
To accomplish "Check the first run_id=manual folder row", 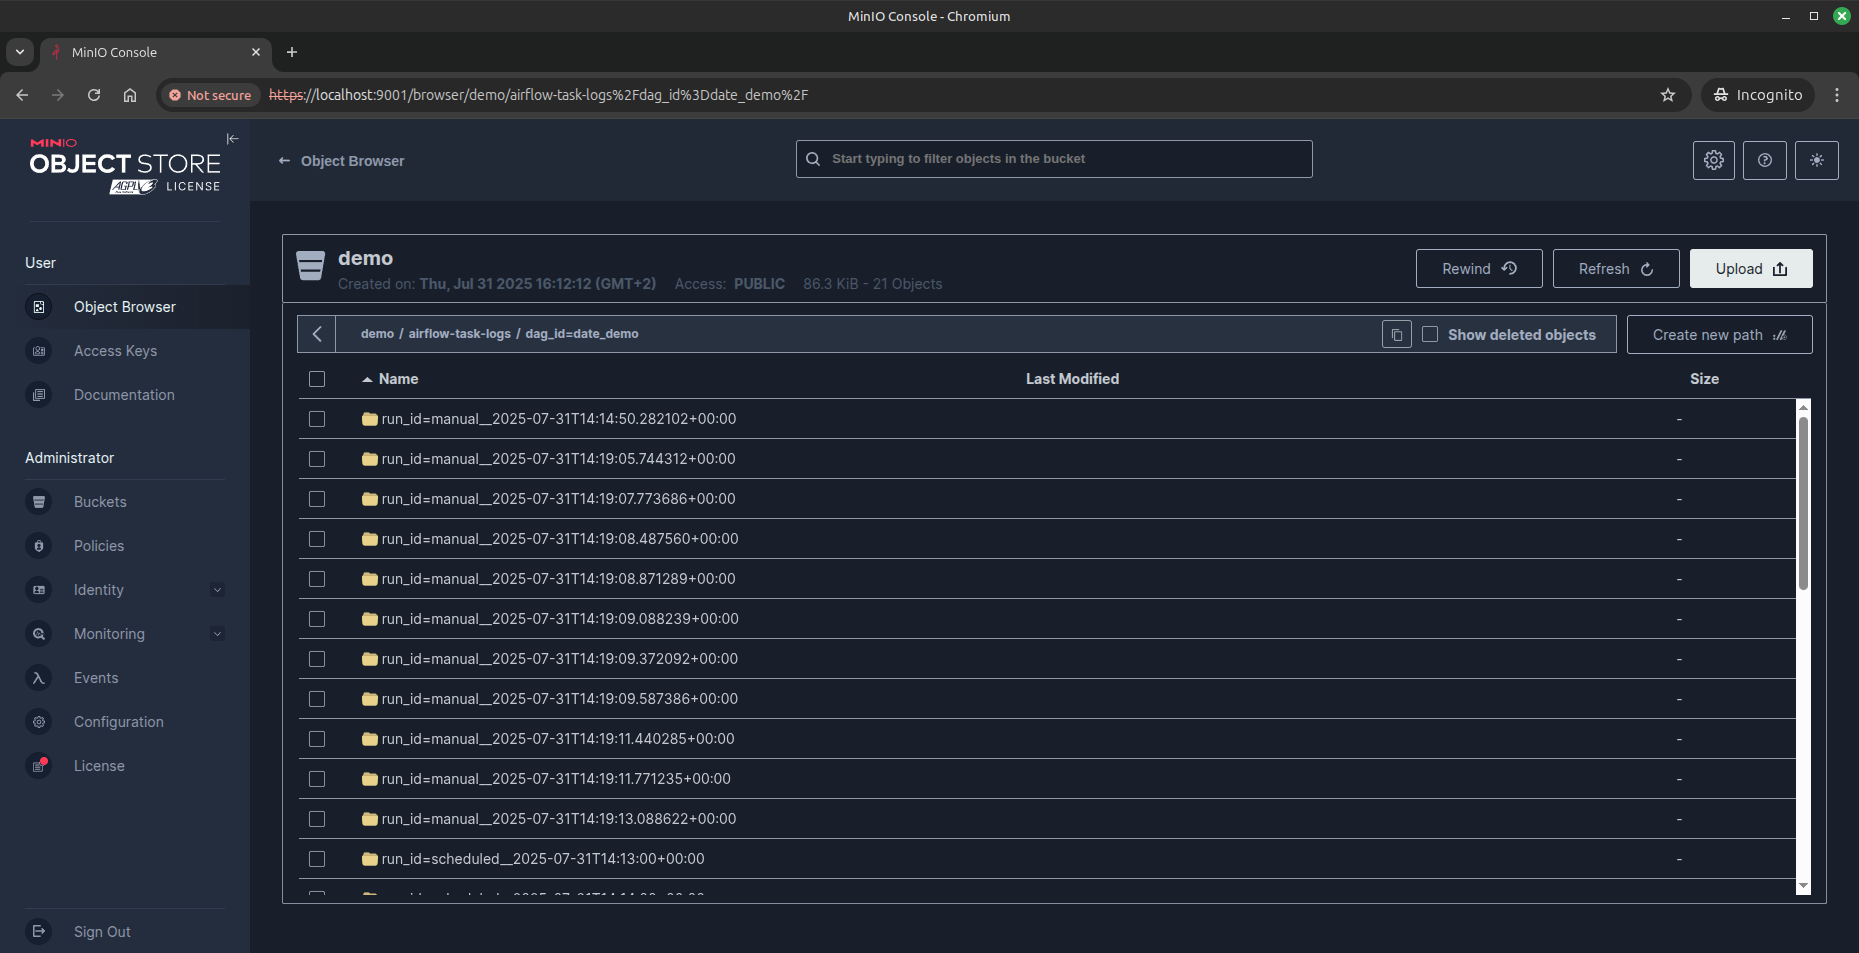I will coord(317,419).
